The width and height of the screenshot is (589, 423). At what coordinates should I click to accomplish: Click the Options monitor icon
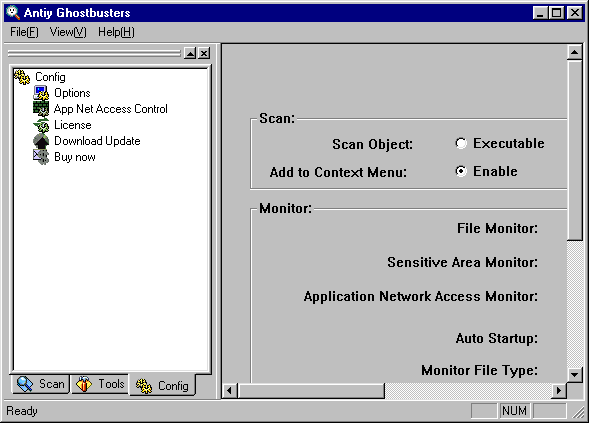41,93
